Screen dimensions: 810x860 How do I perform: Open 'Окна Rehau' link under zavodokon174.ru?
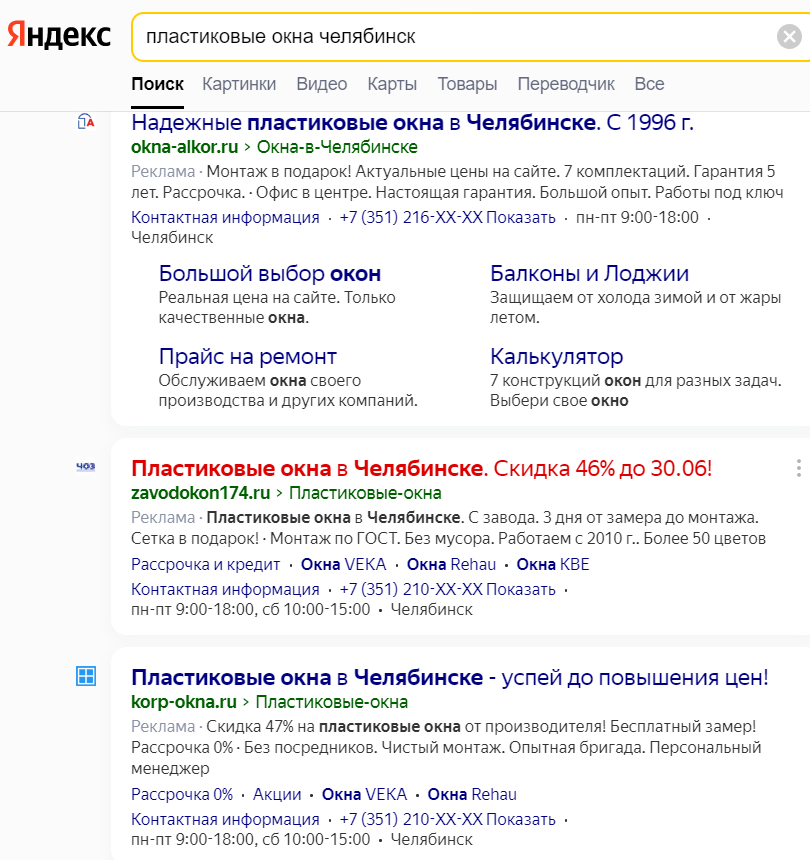pyautogui.click(x=451, y=564)
